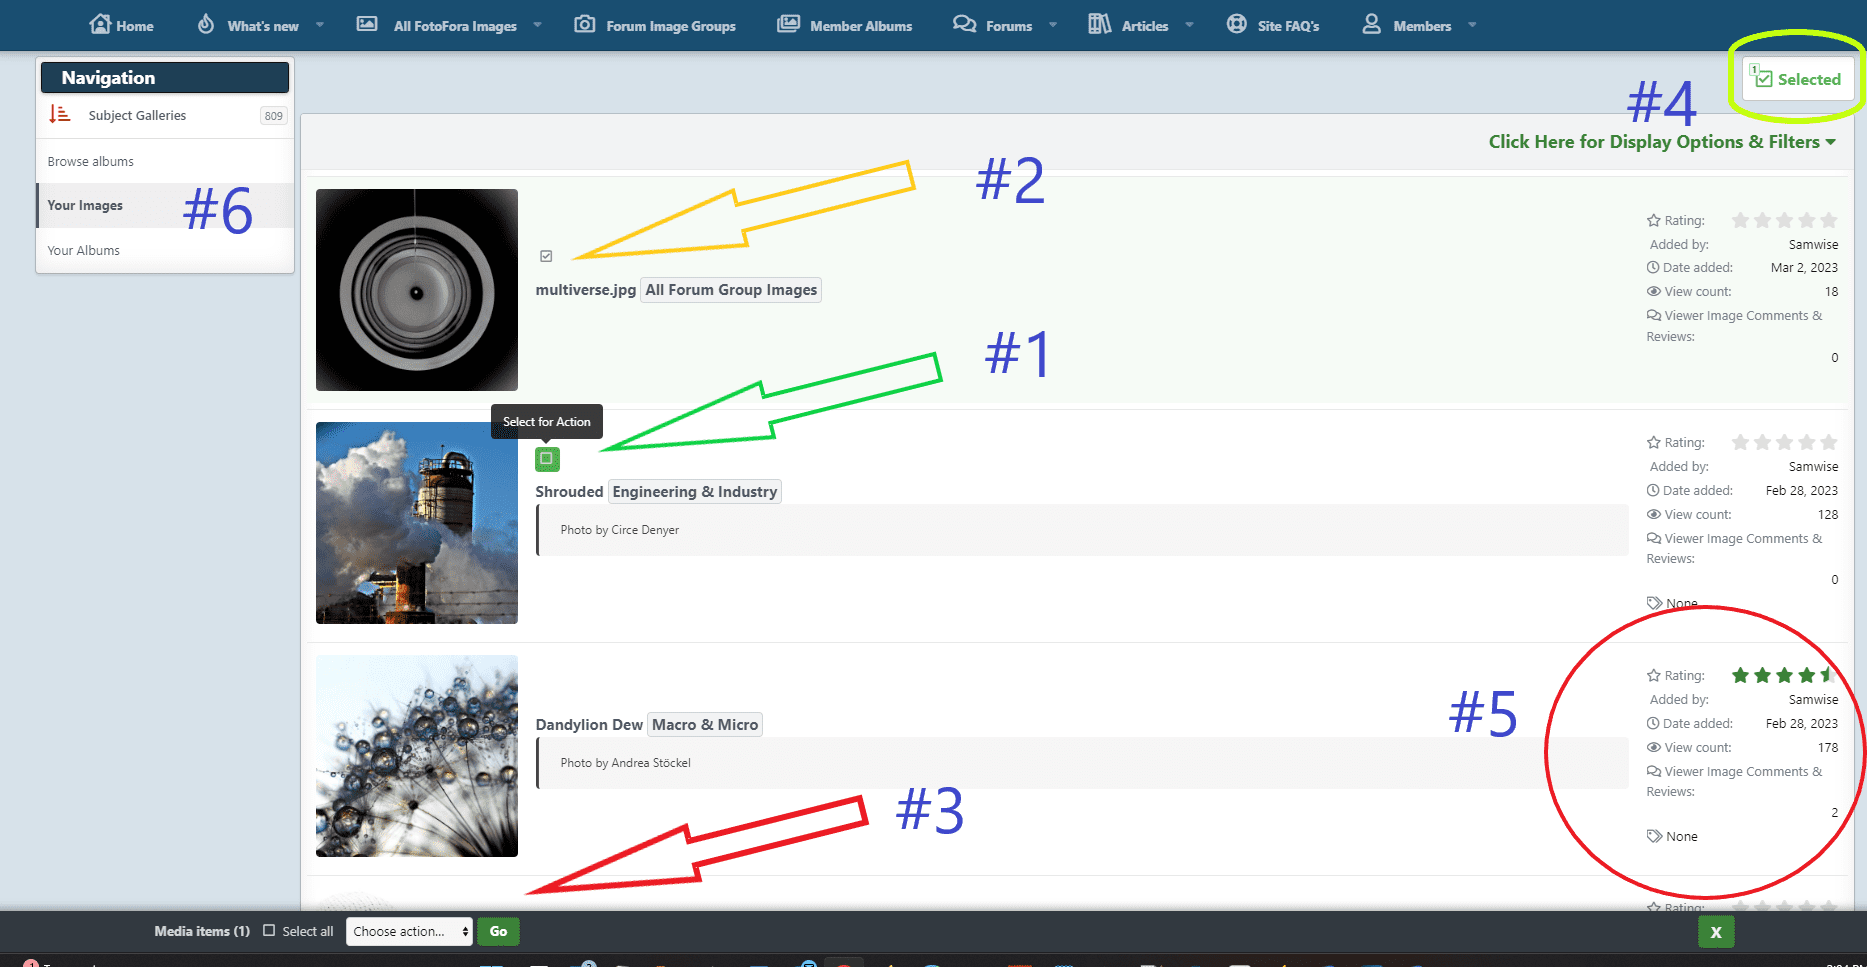Click the Selected button
This screenshot has width=1867, height=967.
[1797, 79]
